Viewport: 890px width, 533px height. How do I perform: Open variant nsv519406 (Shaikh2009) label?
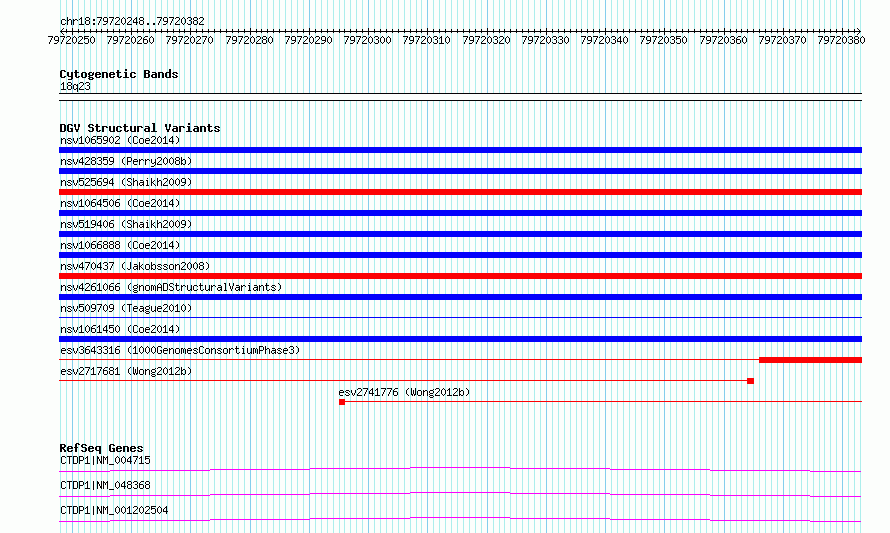coord(126,224)
